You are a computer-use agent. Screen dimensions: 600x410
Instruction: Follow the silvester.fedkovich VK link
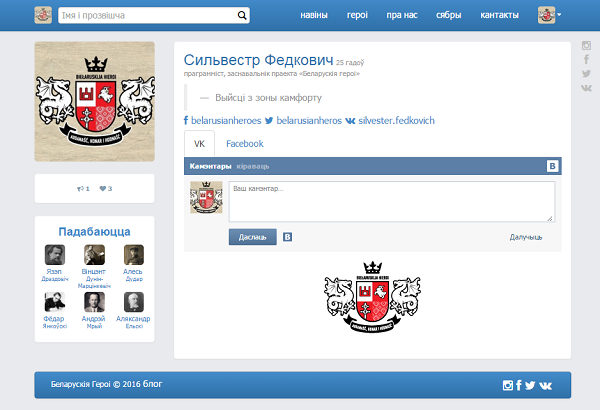[x=395, y=120]
